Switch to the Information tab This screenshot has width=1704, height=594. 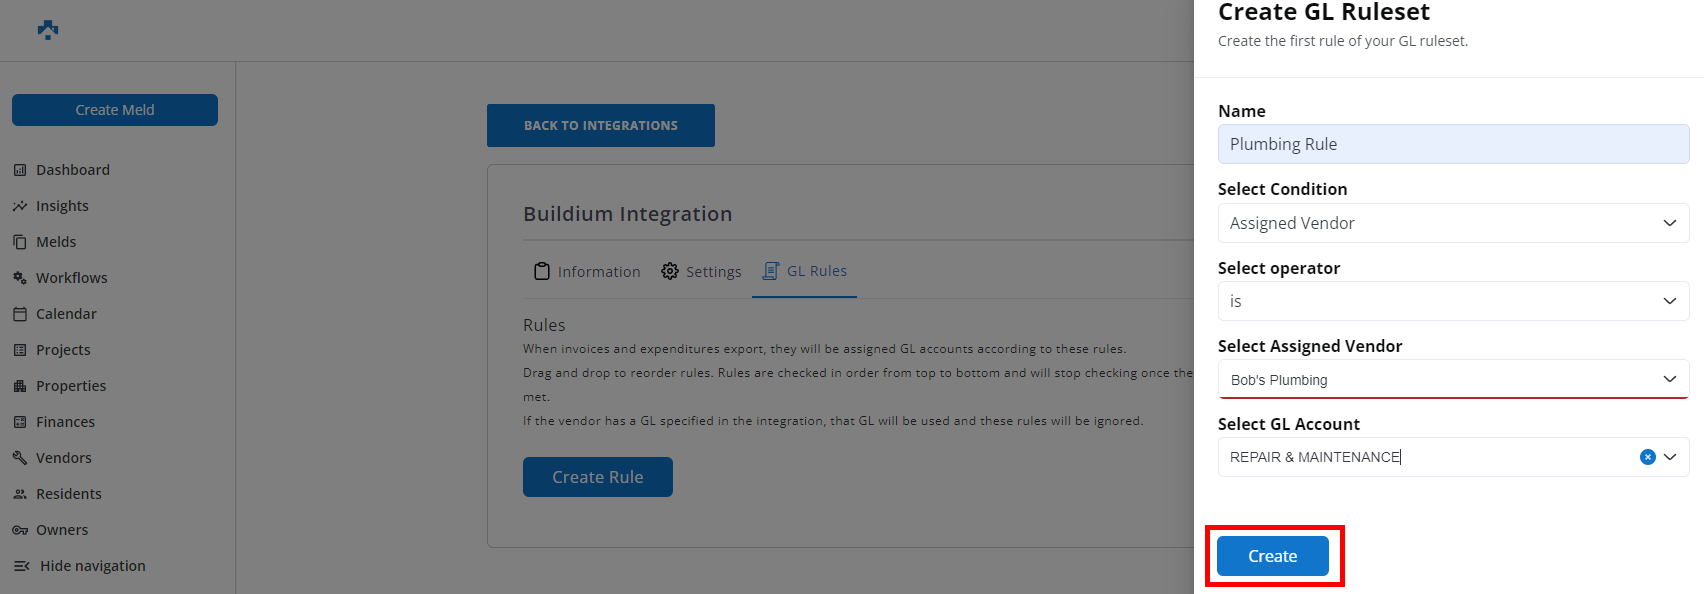tap(587, 271)
